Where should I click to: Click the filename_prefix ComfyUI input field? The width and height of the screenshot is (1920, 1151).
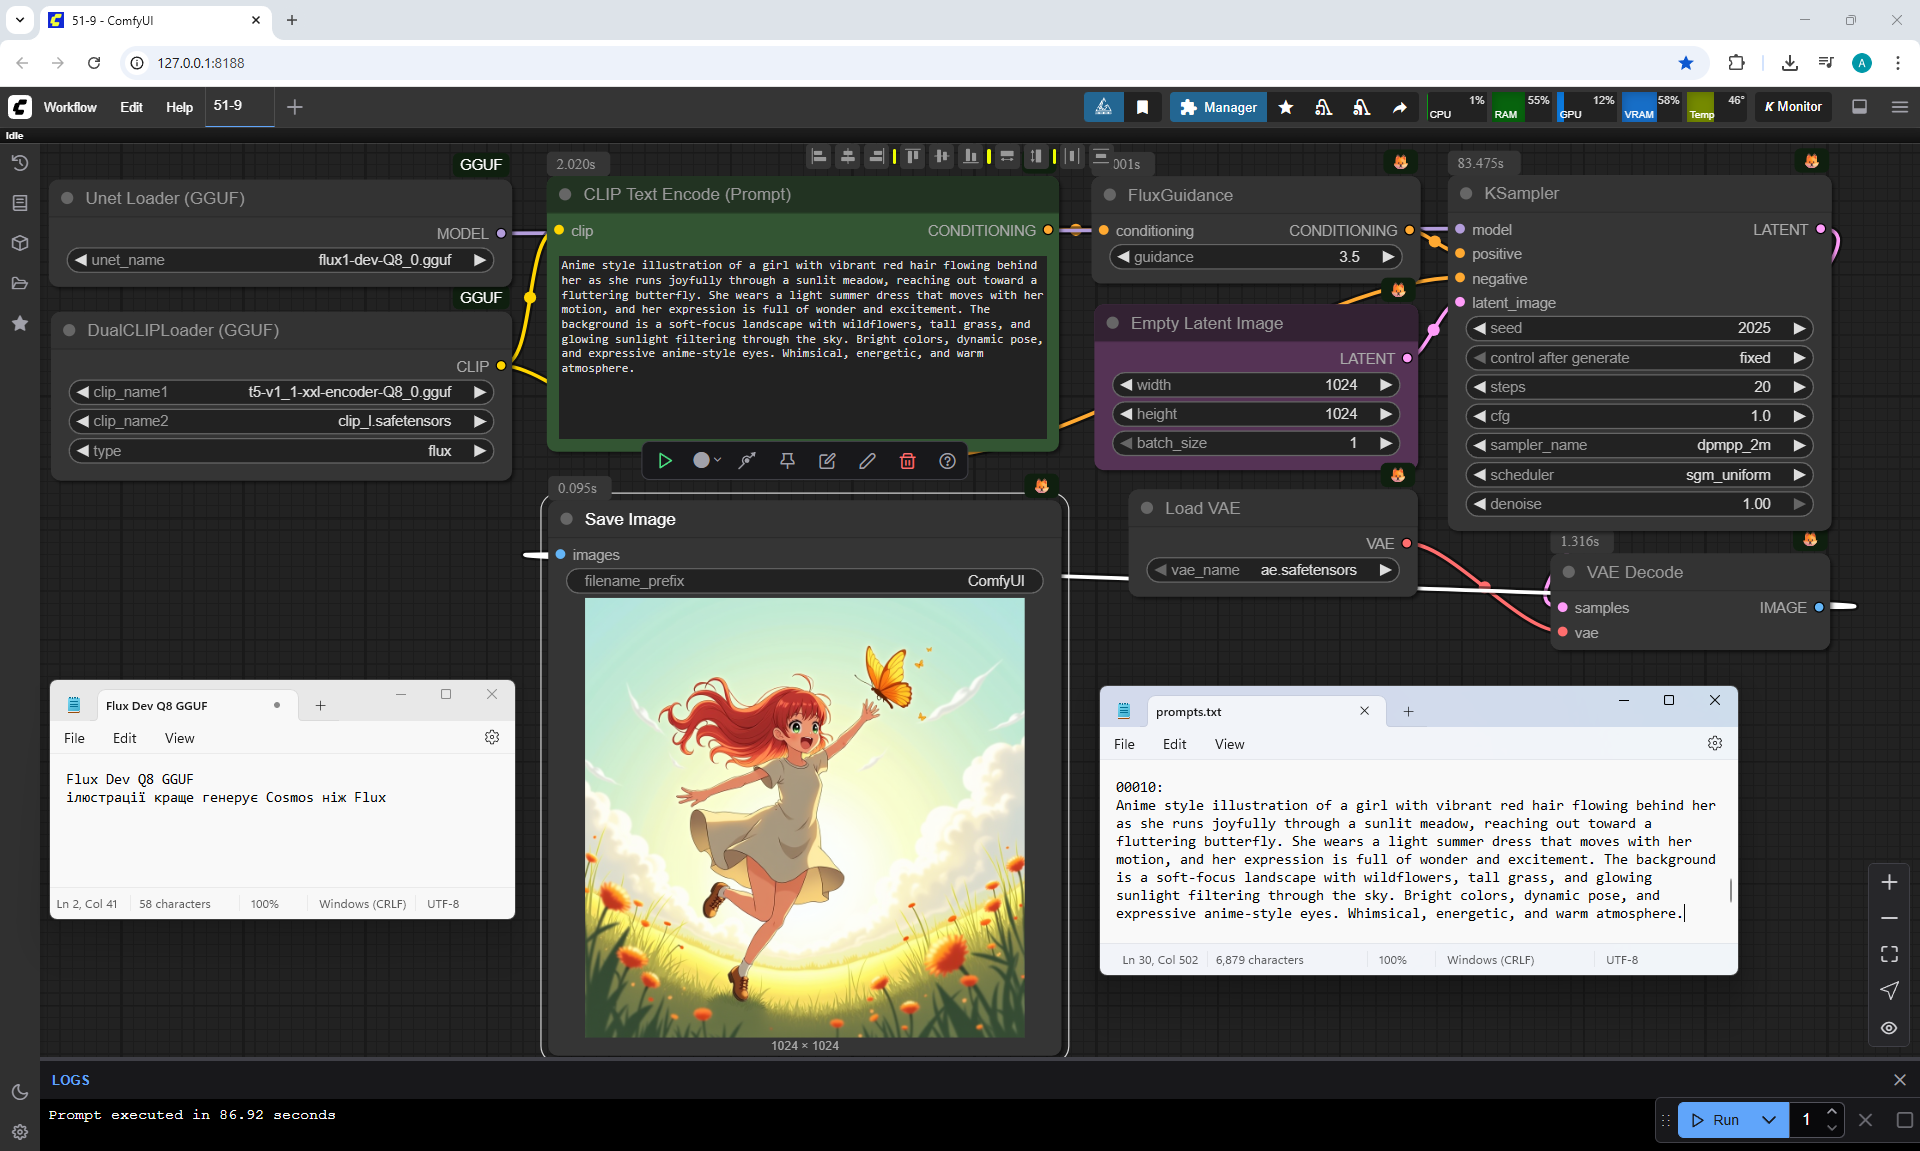click(804, 581)
